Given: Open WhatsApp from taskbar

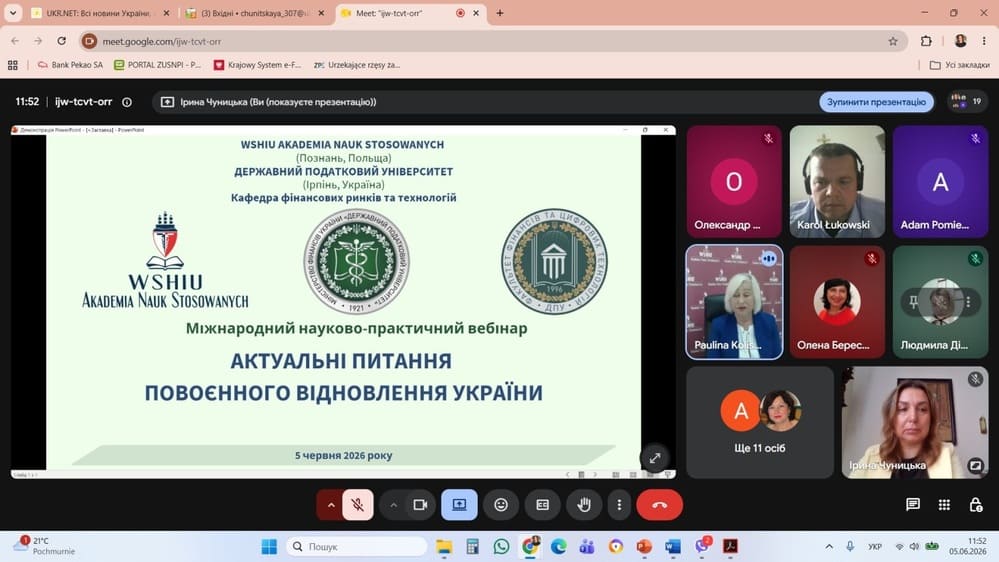Looking at the screenshot, I should tap(501, 546).
